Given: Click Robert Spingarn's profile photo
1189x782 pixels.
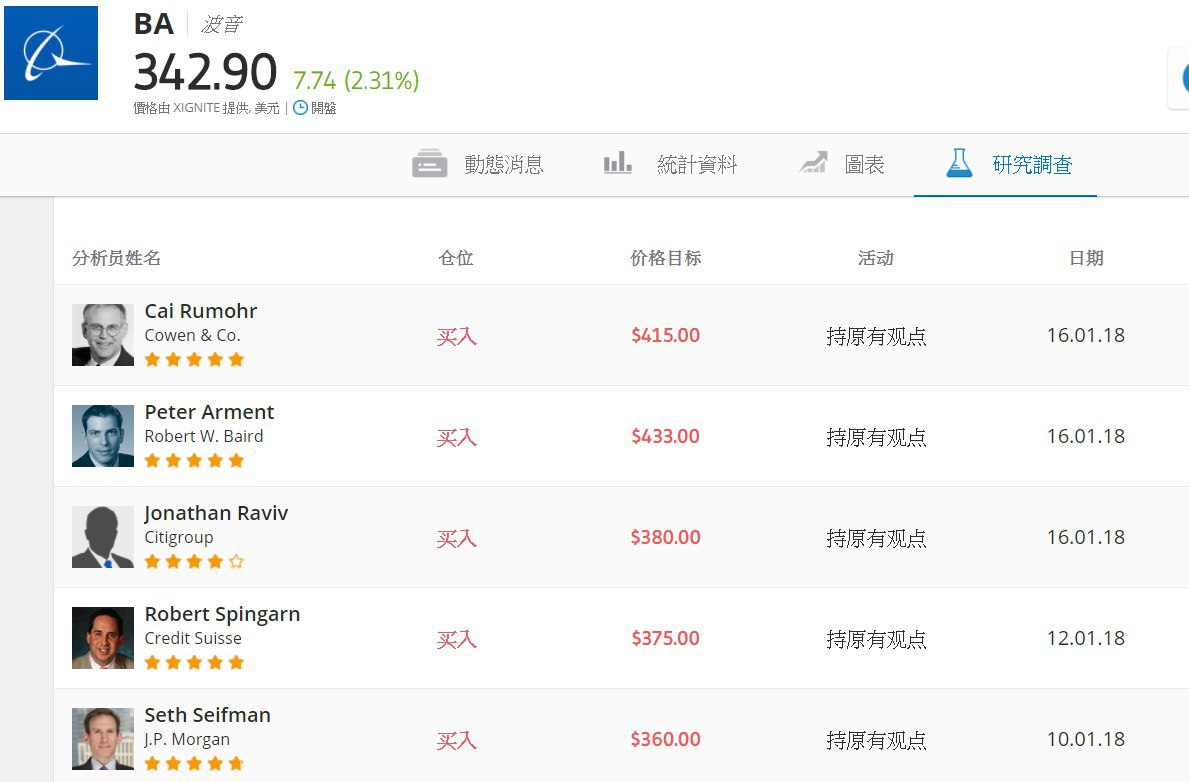Looking at the screenshot, I should tap(103, 638).
